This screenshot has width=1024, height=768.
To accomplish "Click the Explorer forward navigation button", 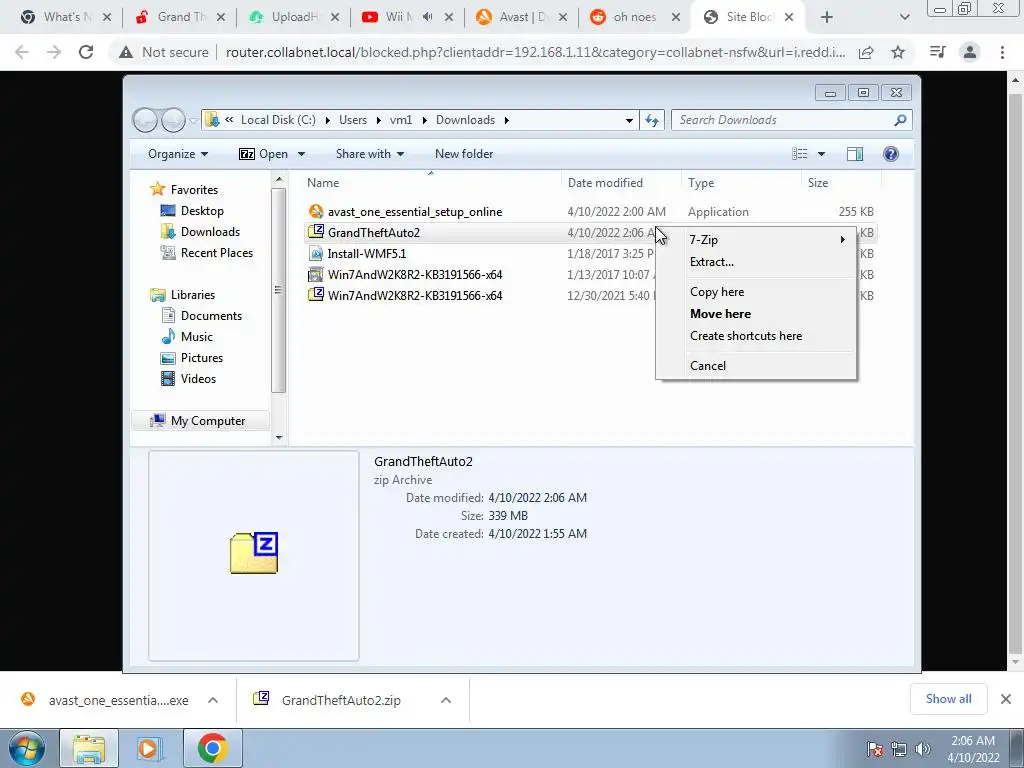I will click(173, 120).
